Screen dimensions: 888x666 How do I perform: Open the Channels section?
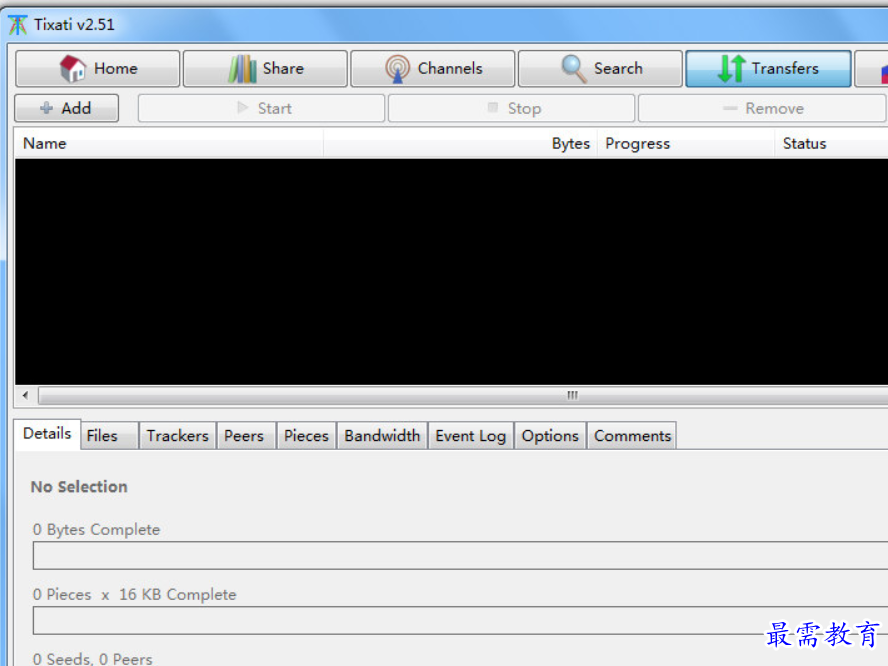pyautogui.click(x=433, y=69)
